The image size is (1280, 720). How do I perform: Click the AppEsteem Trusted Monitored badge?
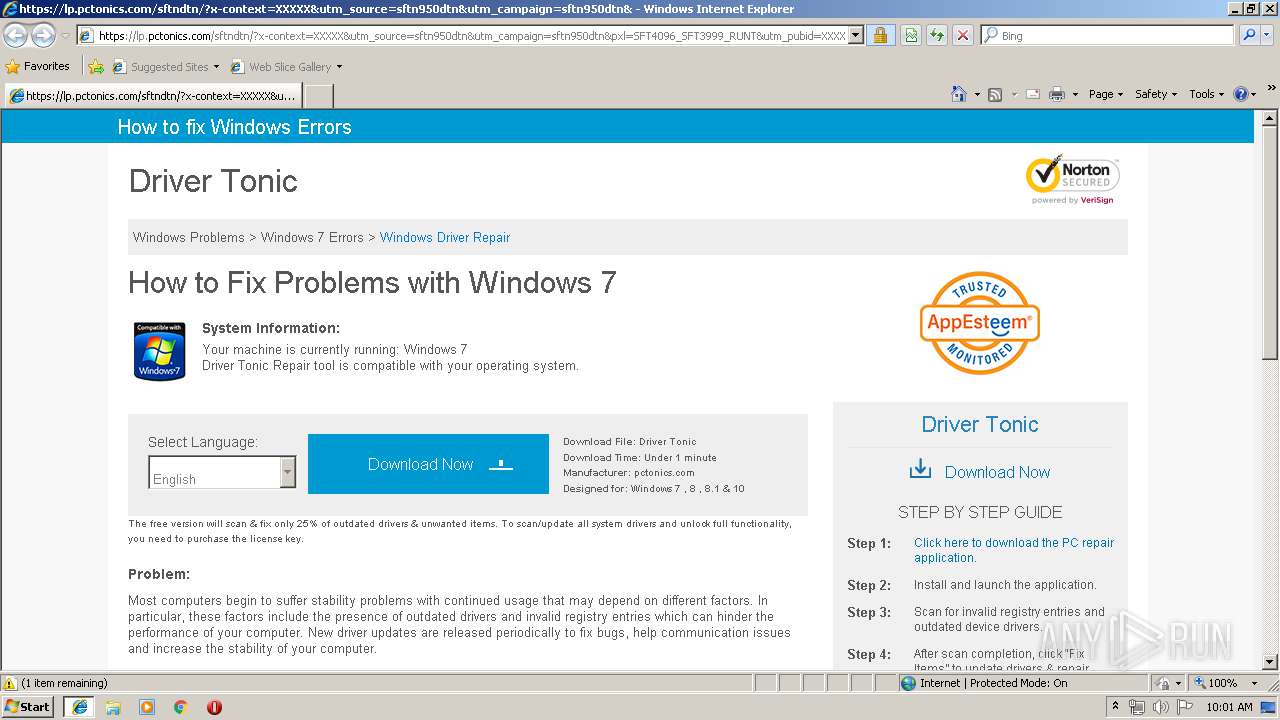980,323
